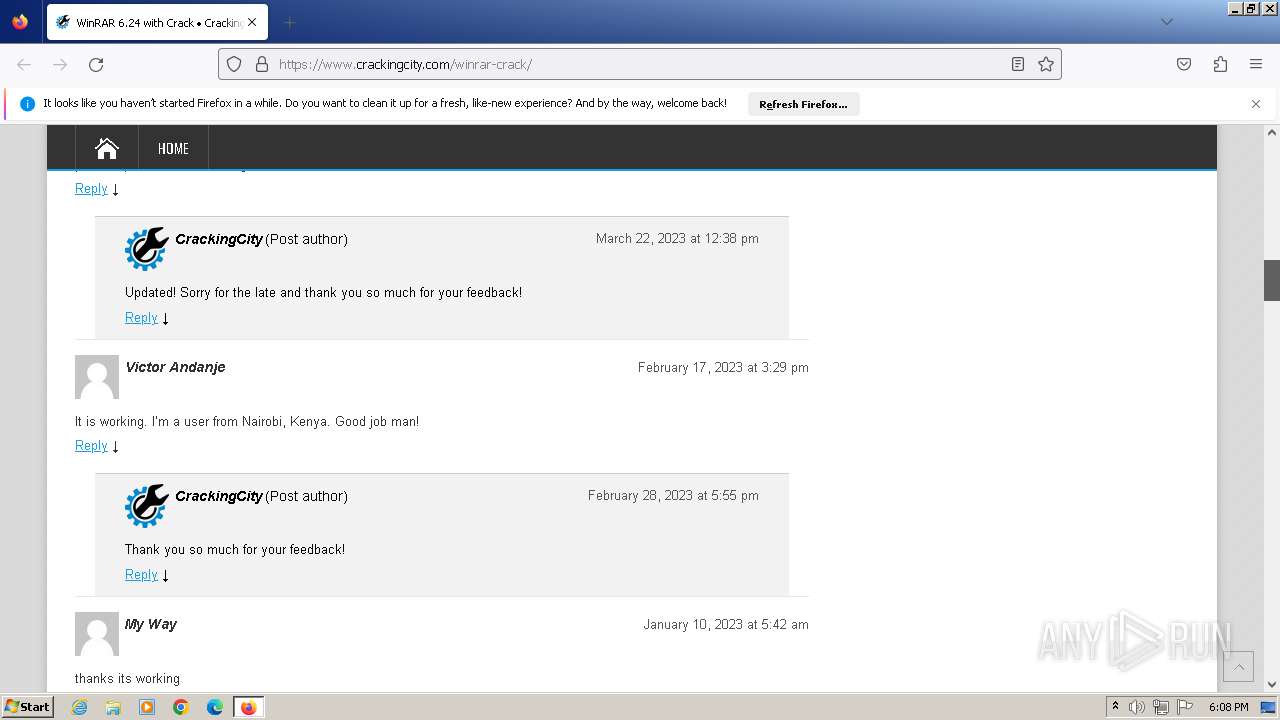Click CrackingCity gear avatar on March 22 comment
The height and width of the screenshot is (720, 1280).
[147, 248]
